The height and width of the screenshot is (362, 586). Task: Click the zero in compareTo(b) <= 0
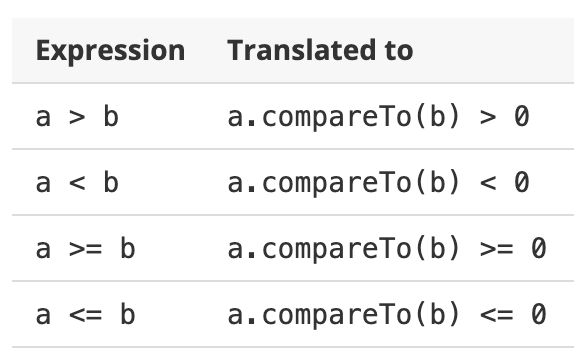pyautogui.click(x=539, y=314)
